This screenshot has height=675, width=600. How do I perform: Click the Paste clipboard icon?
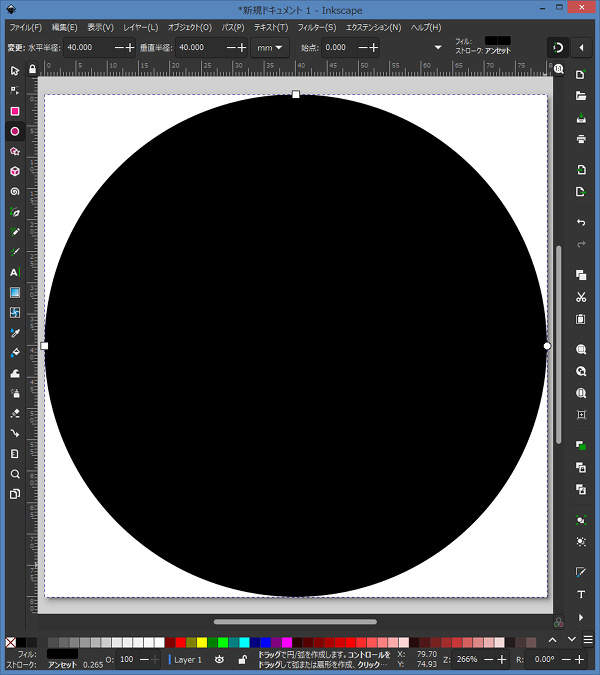(581, 319)
